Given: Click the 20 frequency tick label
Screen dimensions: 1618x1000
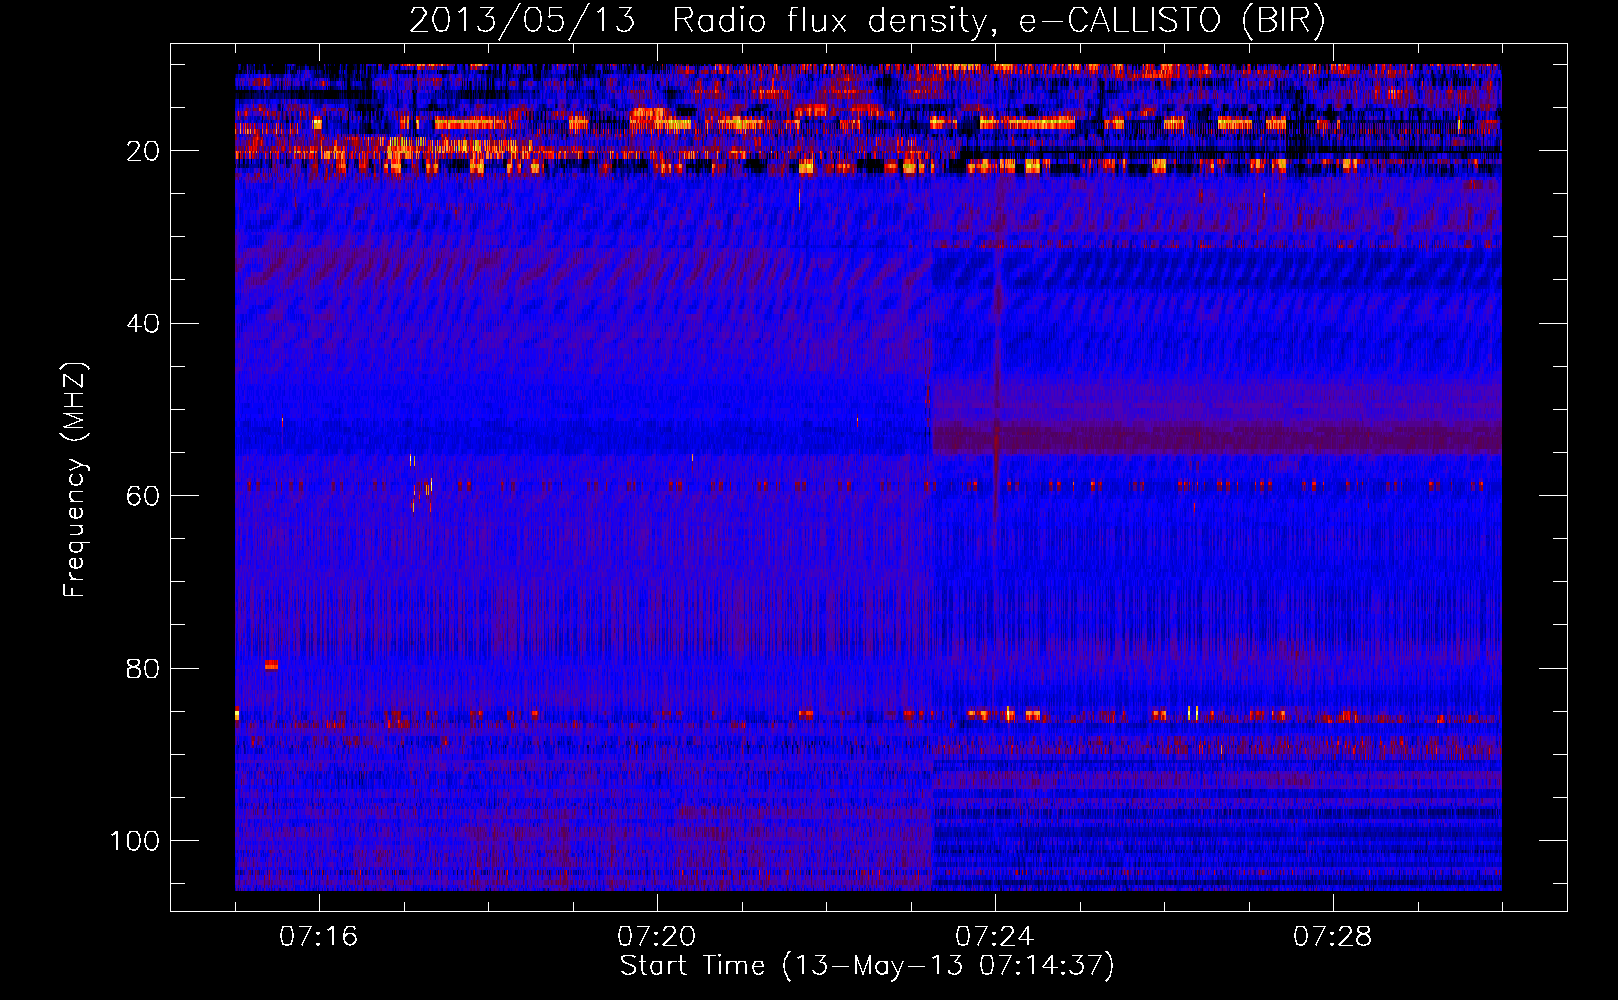Looking at the screenshot, I should [x=143, y=151].
